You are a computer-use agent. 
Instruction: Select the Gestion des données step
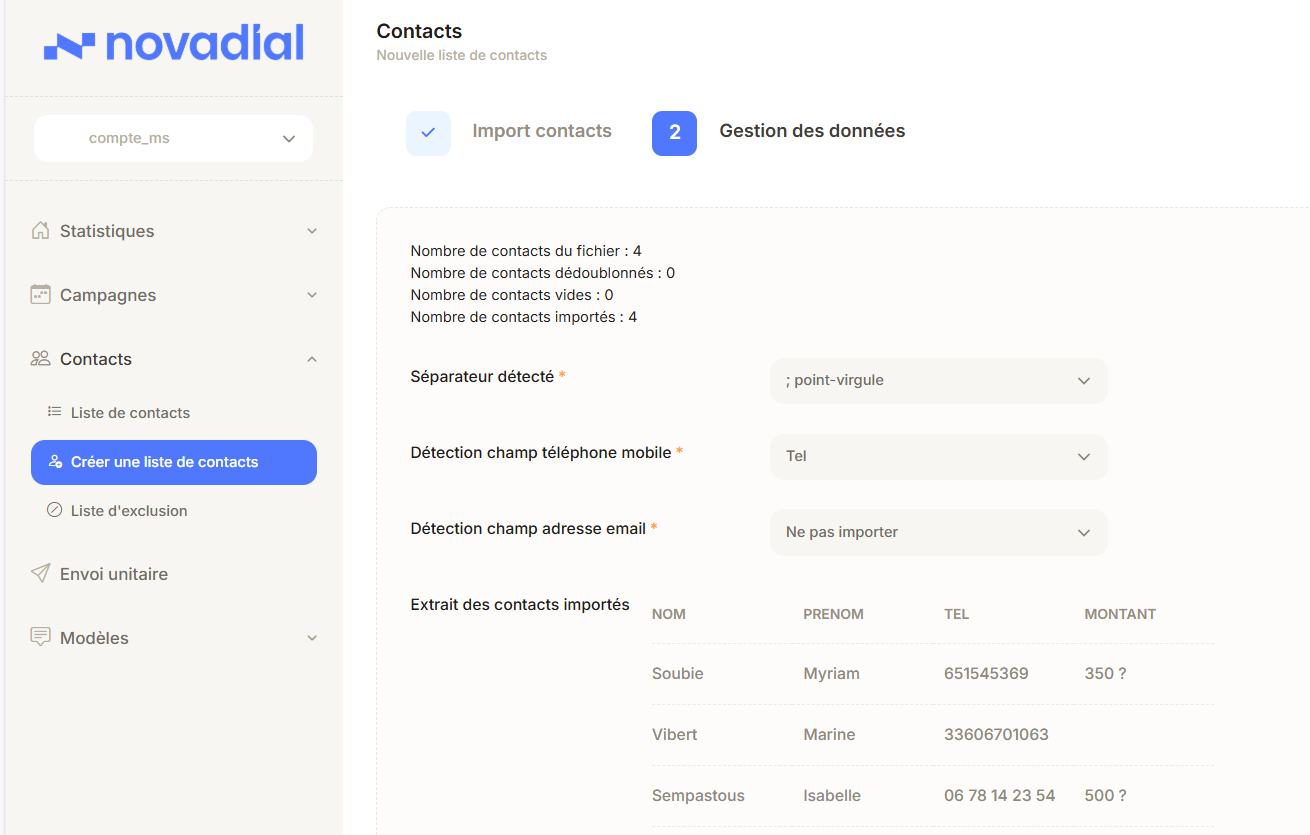[812, 131]
